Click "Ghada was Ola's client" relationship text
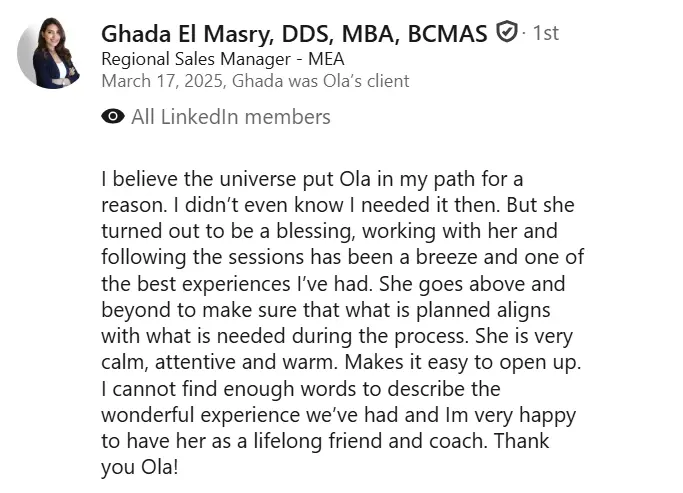The height and width of the screenshot is (493, 683). [x=321, y=81]
